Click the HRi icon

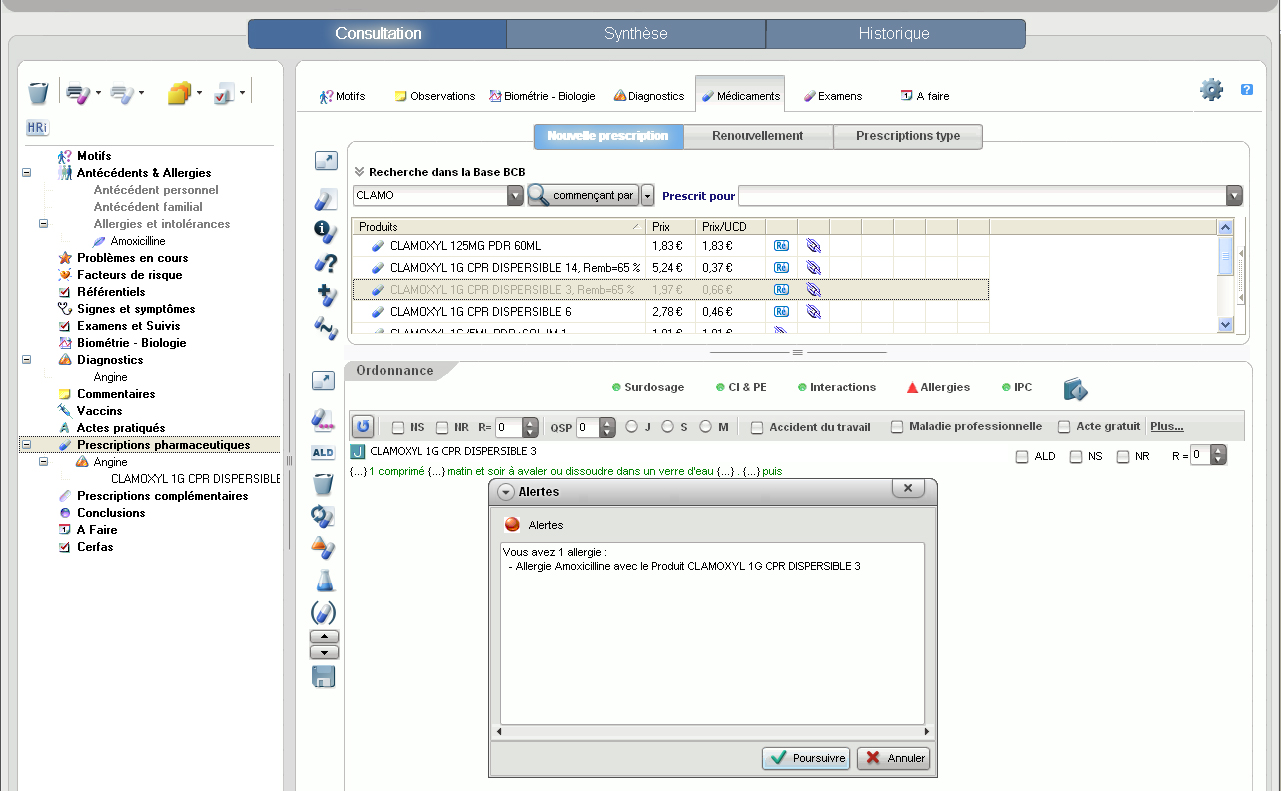tap(37, 128)
